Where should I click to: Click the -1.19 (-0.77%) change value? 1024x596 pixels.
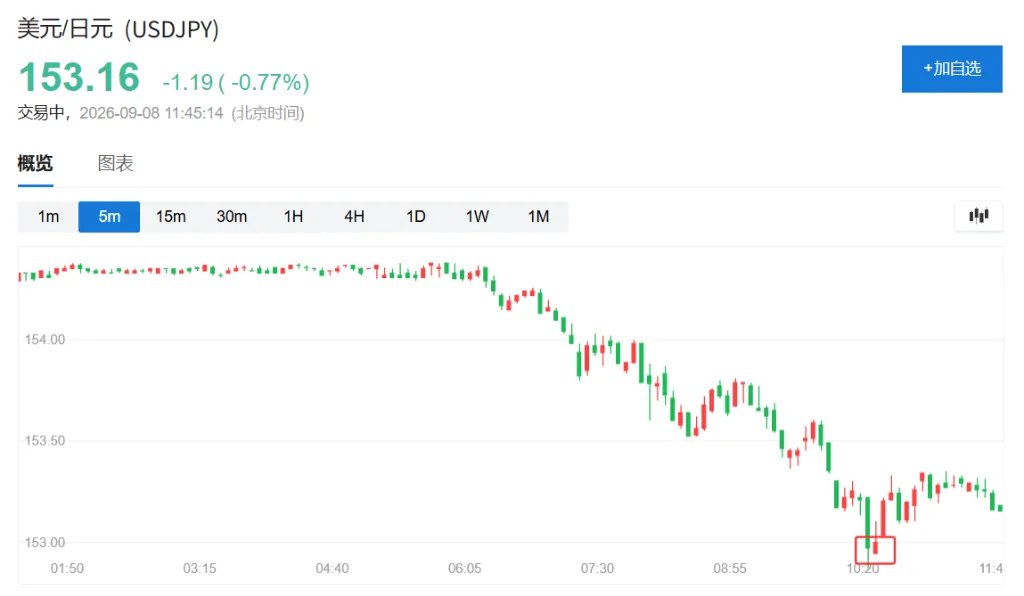236,82
